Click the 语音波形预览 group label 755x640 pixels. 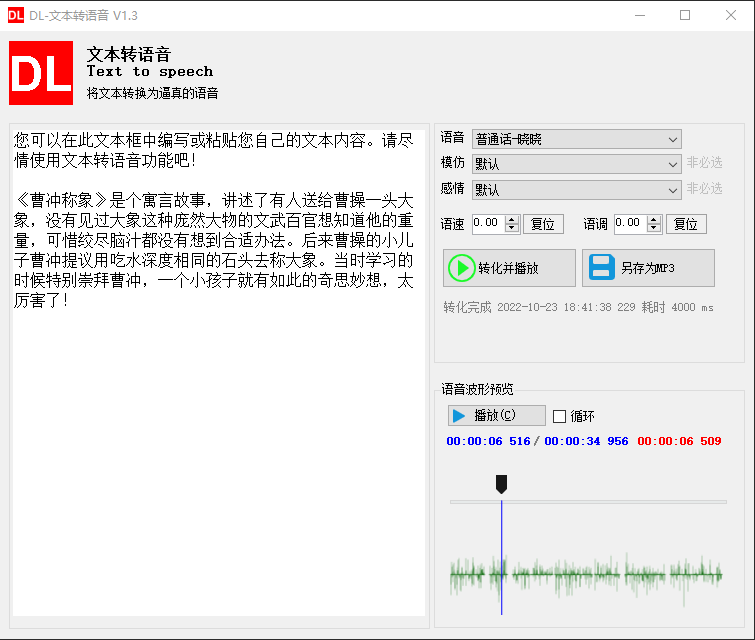(477, 389)
